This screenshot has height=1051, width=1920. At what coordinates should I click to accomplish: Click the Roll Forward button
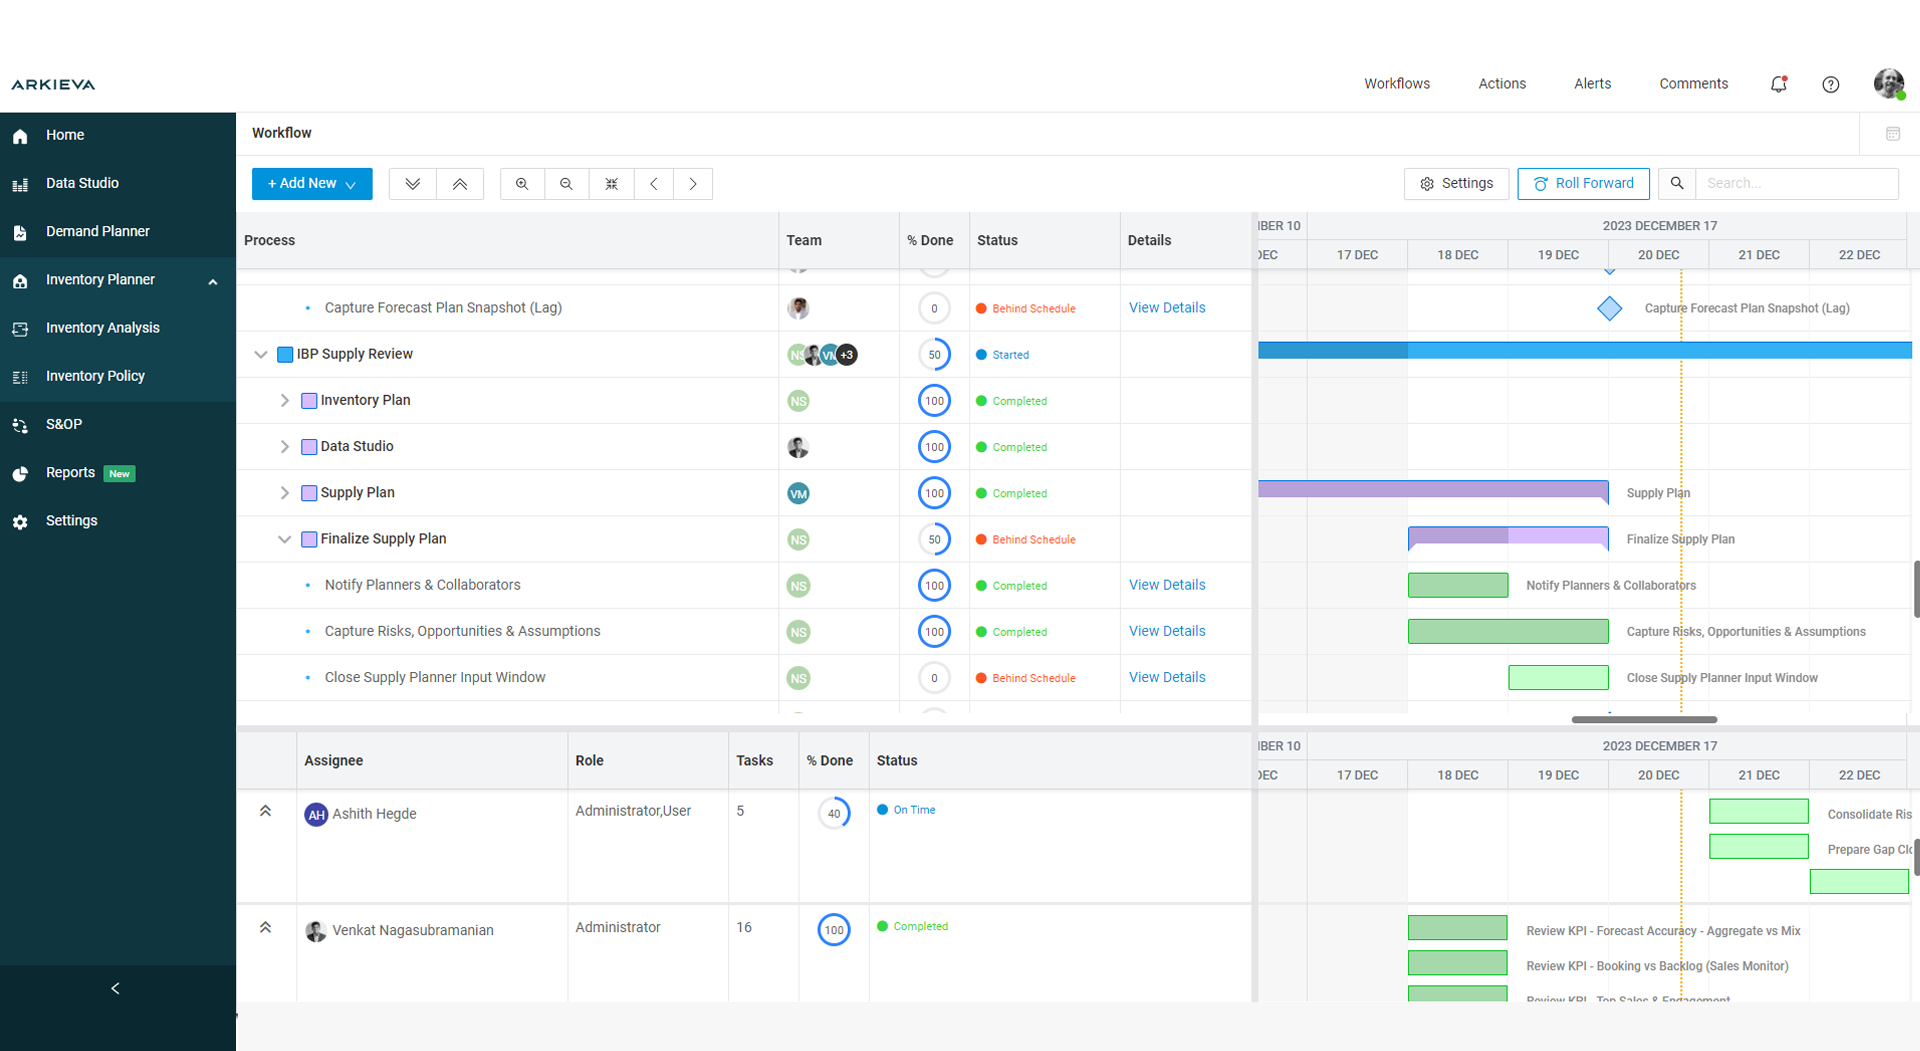(x=1583, y=184)
